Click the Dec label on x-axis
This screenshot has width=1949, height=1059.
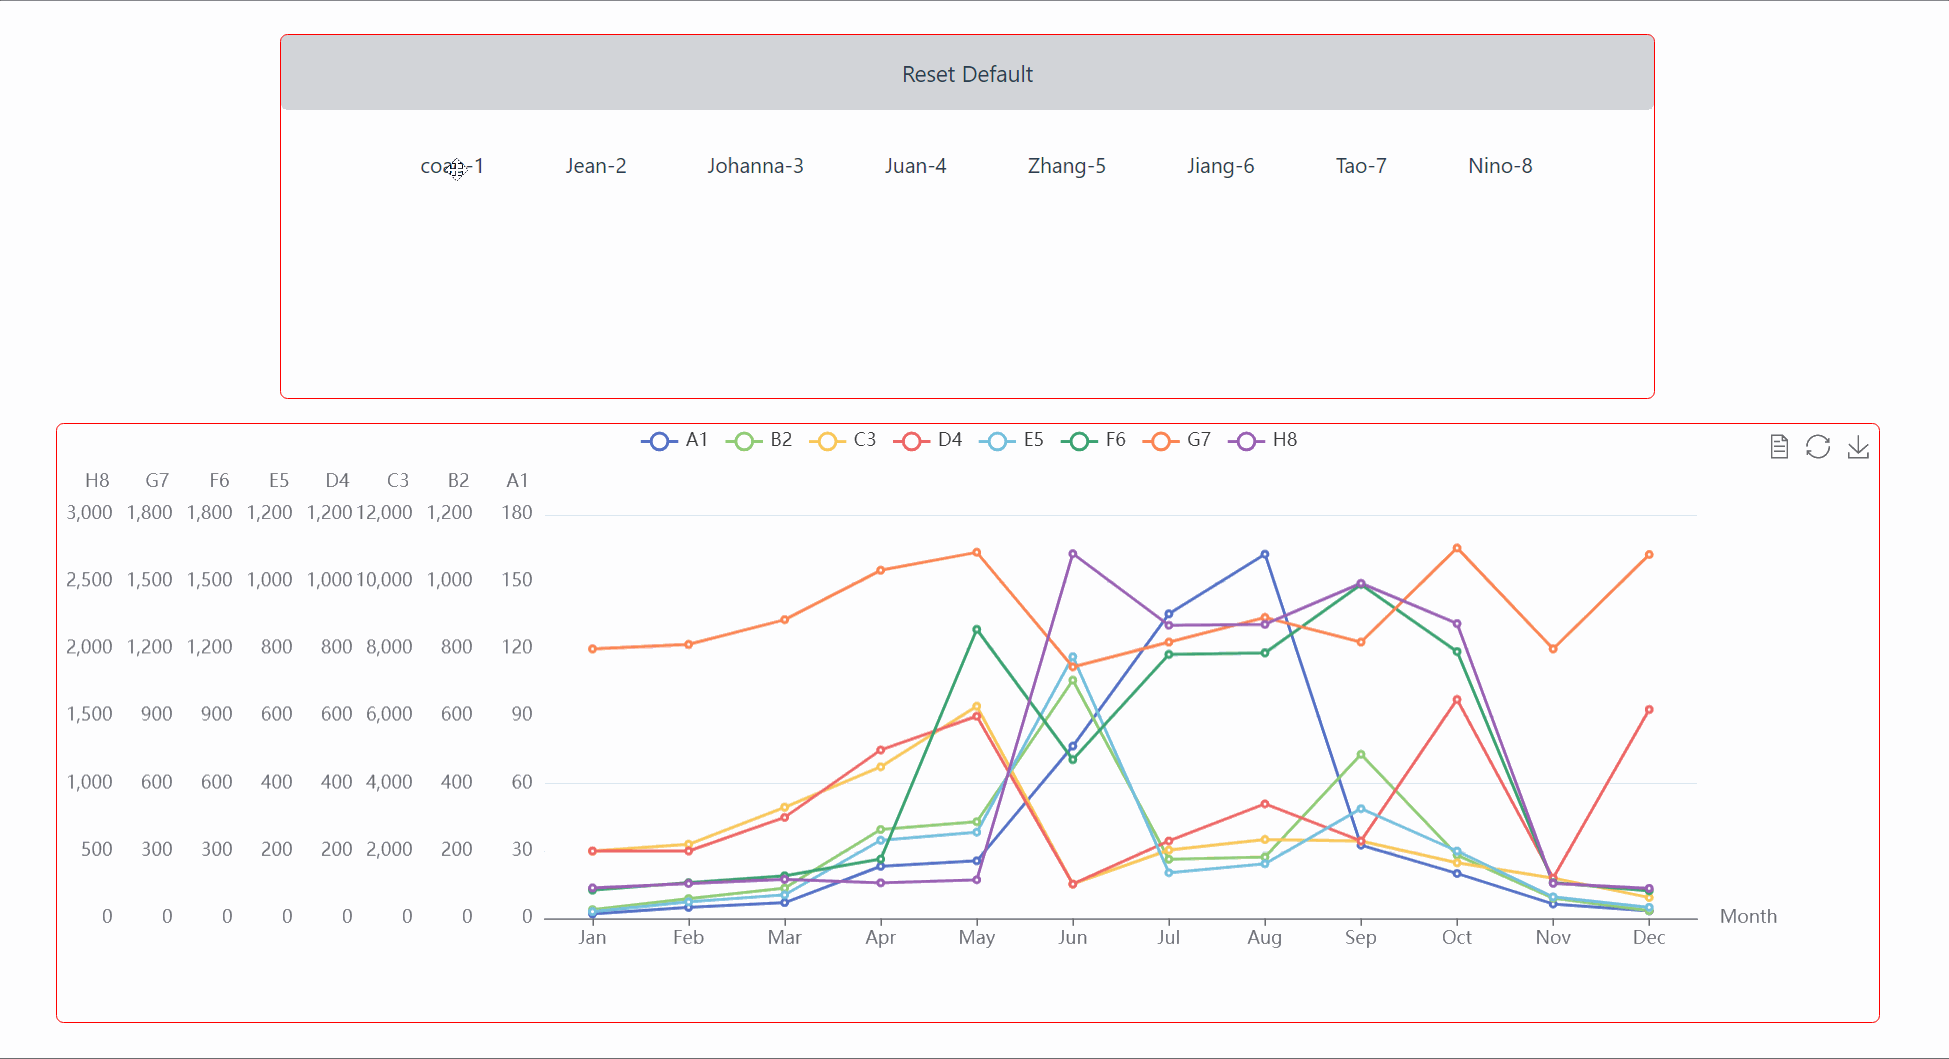click(1648, 937)
